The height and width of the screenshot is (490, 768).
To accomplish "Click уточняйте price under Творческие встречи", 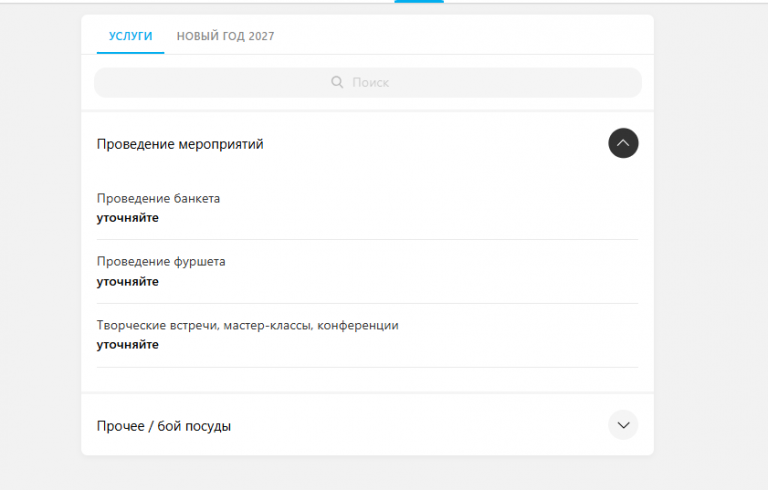I will click(x=128, y=345).
